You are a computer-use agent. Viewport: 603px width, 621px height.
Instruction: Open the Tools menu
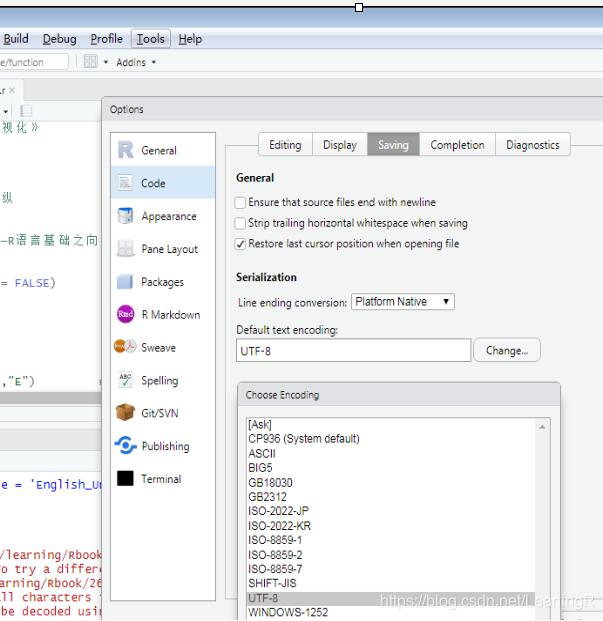click(x=150, y=39)
